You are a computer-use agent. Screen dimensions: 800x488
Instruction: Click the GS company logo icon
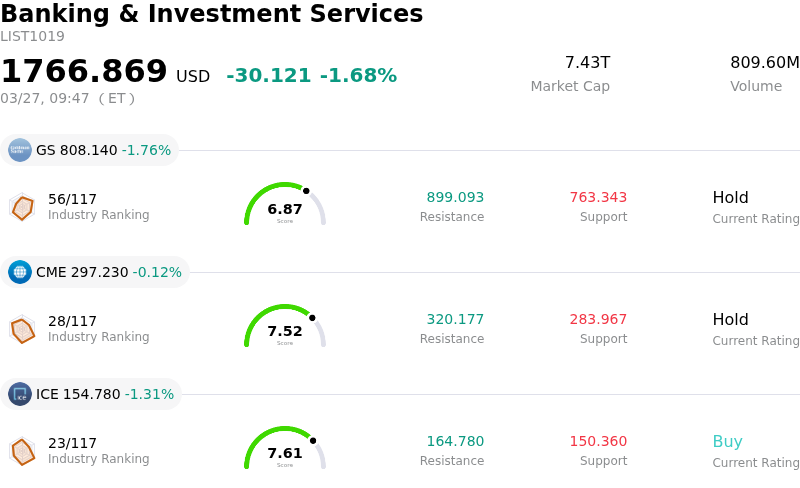[20, 150]
